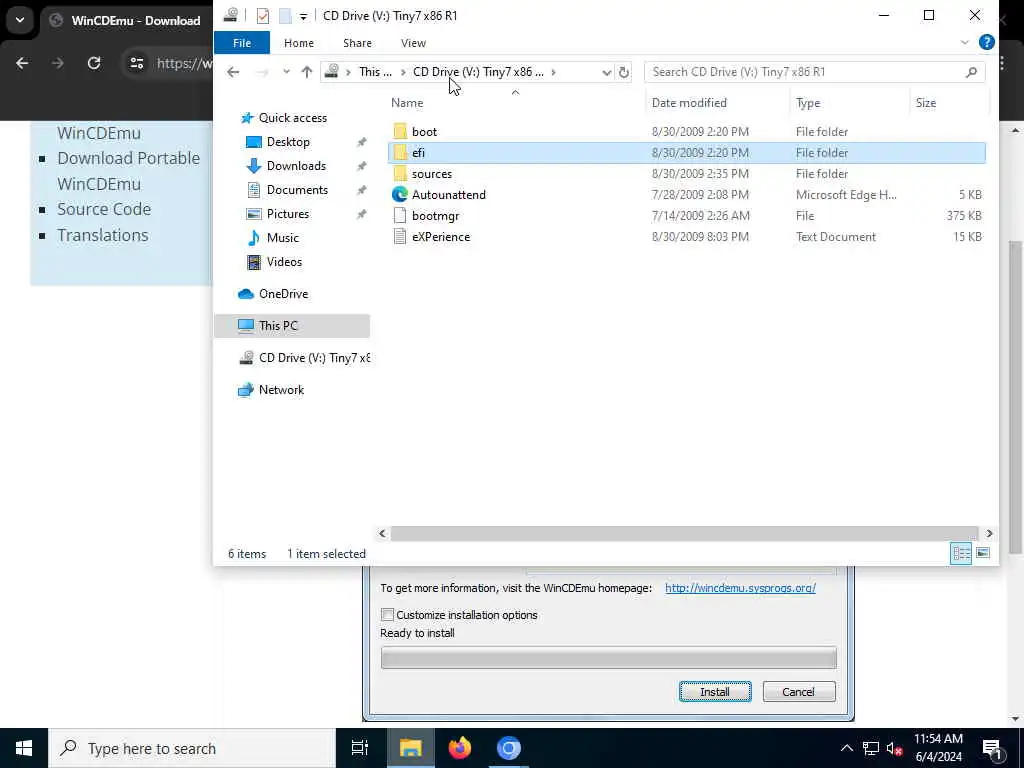Viewport: 1024px width, 768px height.
Task: Click the Windows taskbar search box
Action: coord(192,748)
